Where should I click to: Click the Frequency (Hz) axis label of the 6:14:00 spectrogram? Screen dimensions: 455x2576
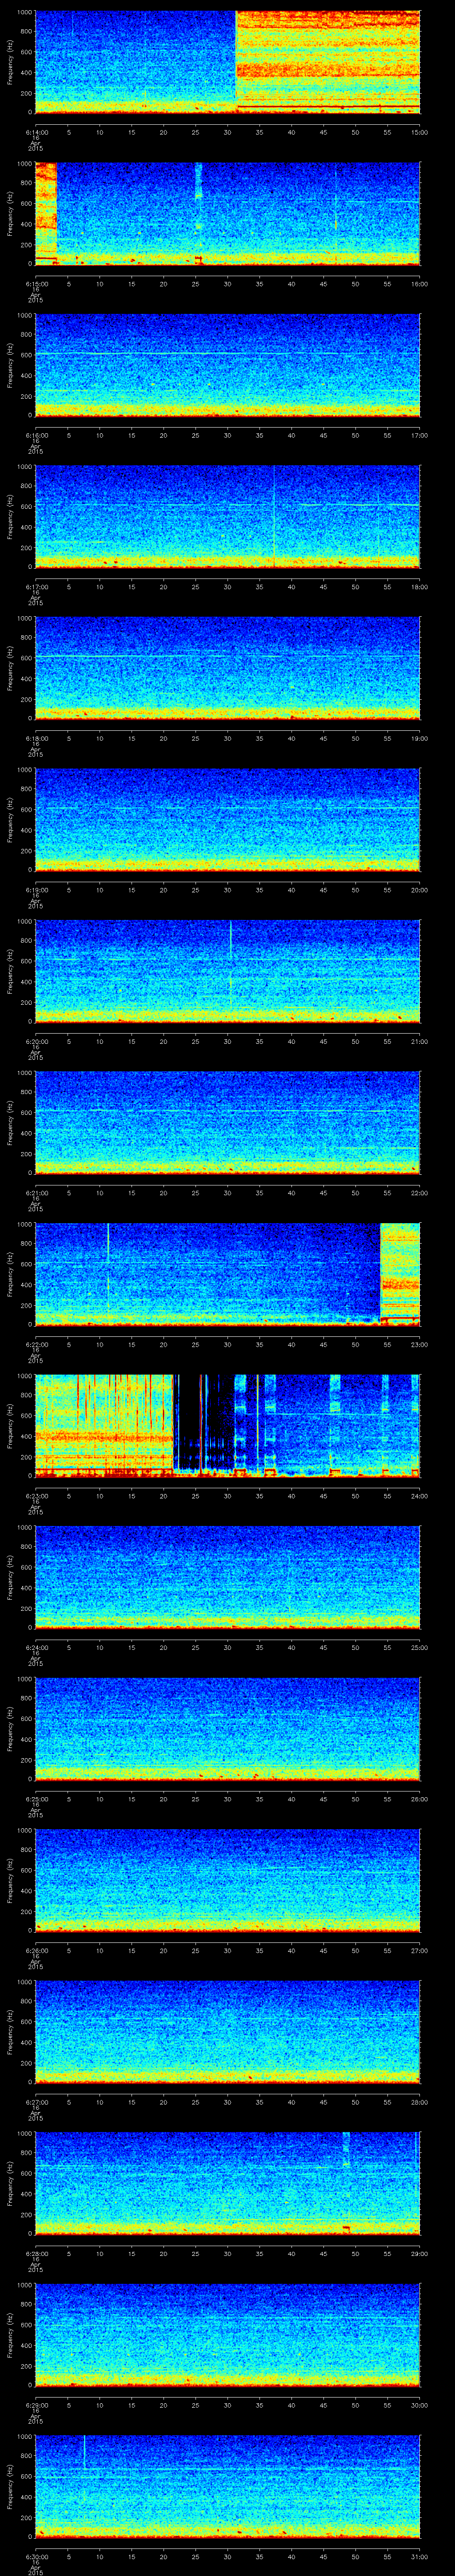point(10,62)
